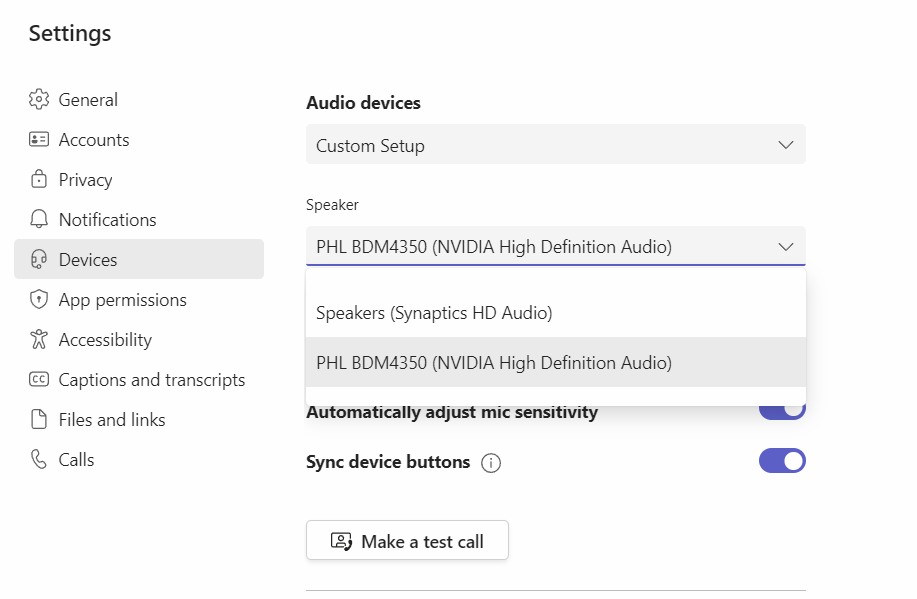Show info for Sync device buttons
Image resolution: width=917 pixels, height=599 pixels.
pyautogui.click(x=491, y=463)
